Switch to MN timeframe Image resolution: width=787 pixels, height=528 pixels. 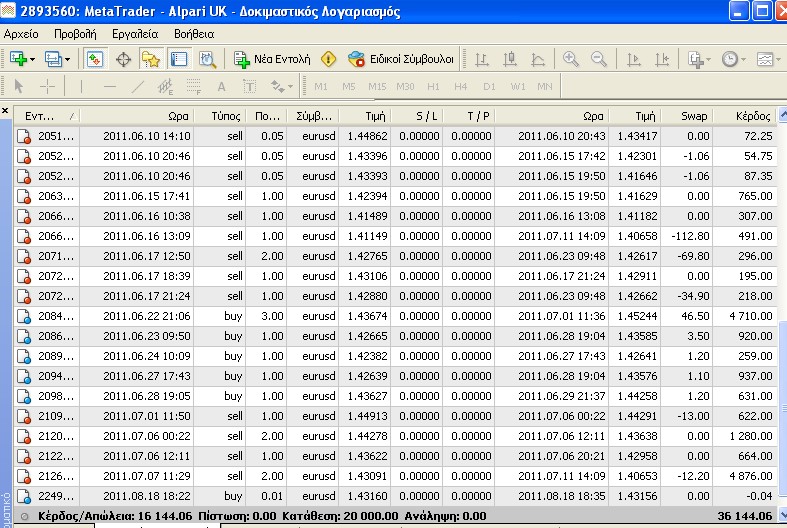[x=545, y=86]
